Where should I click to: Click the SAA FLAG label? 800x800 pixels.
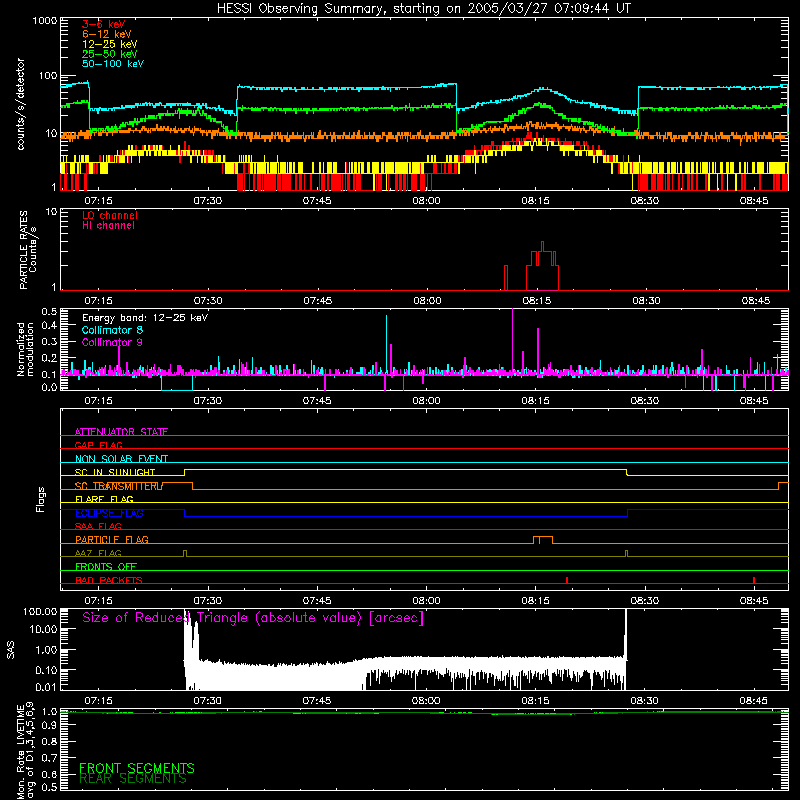98,526
